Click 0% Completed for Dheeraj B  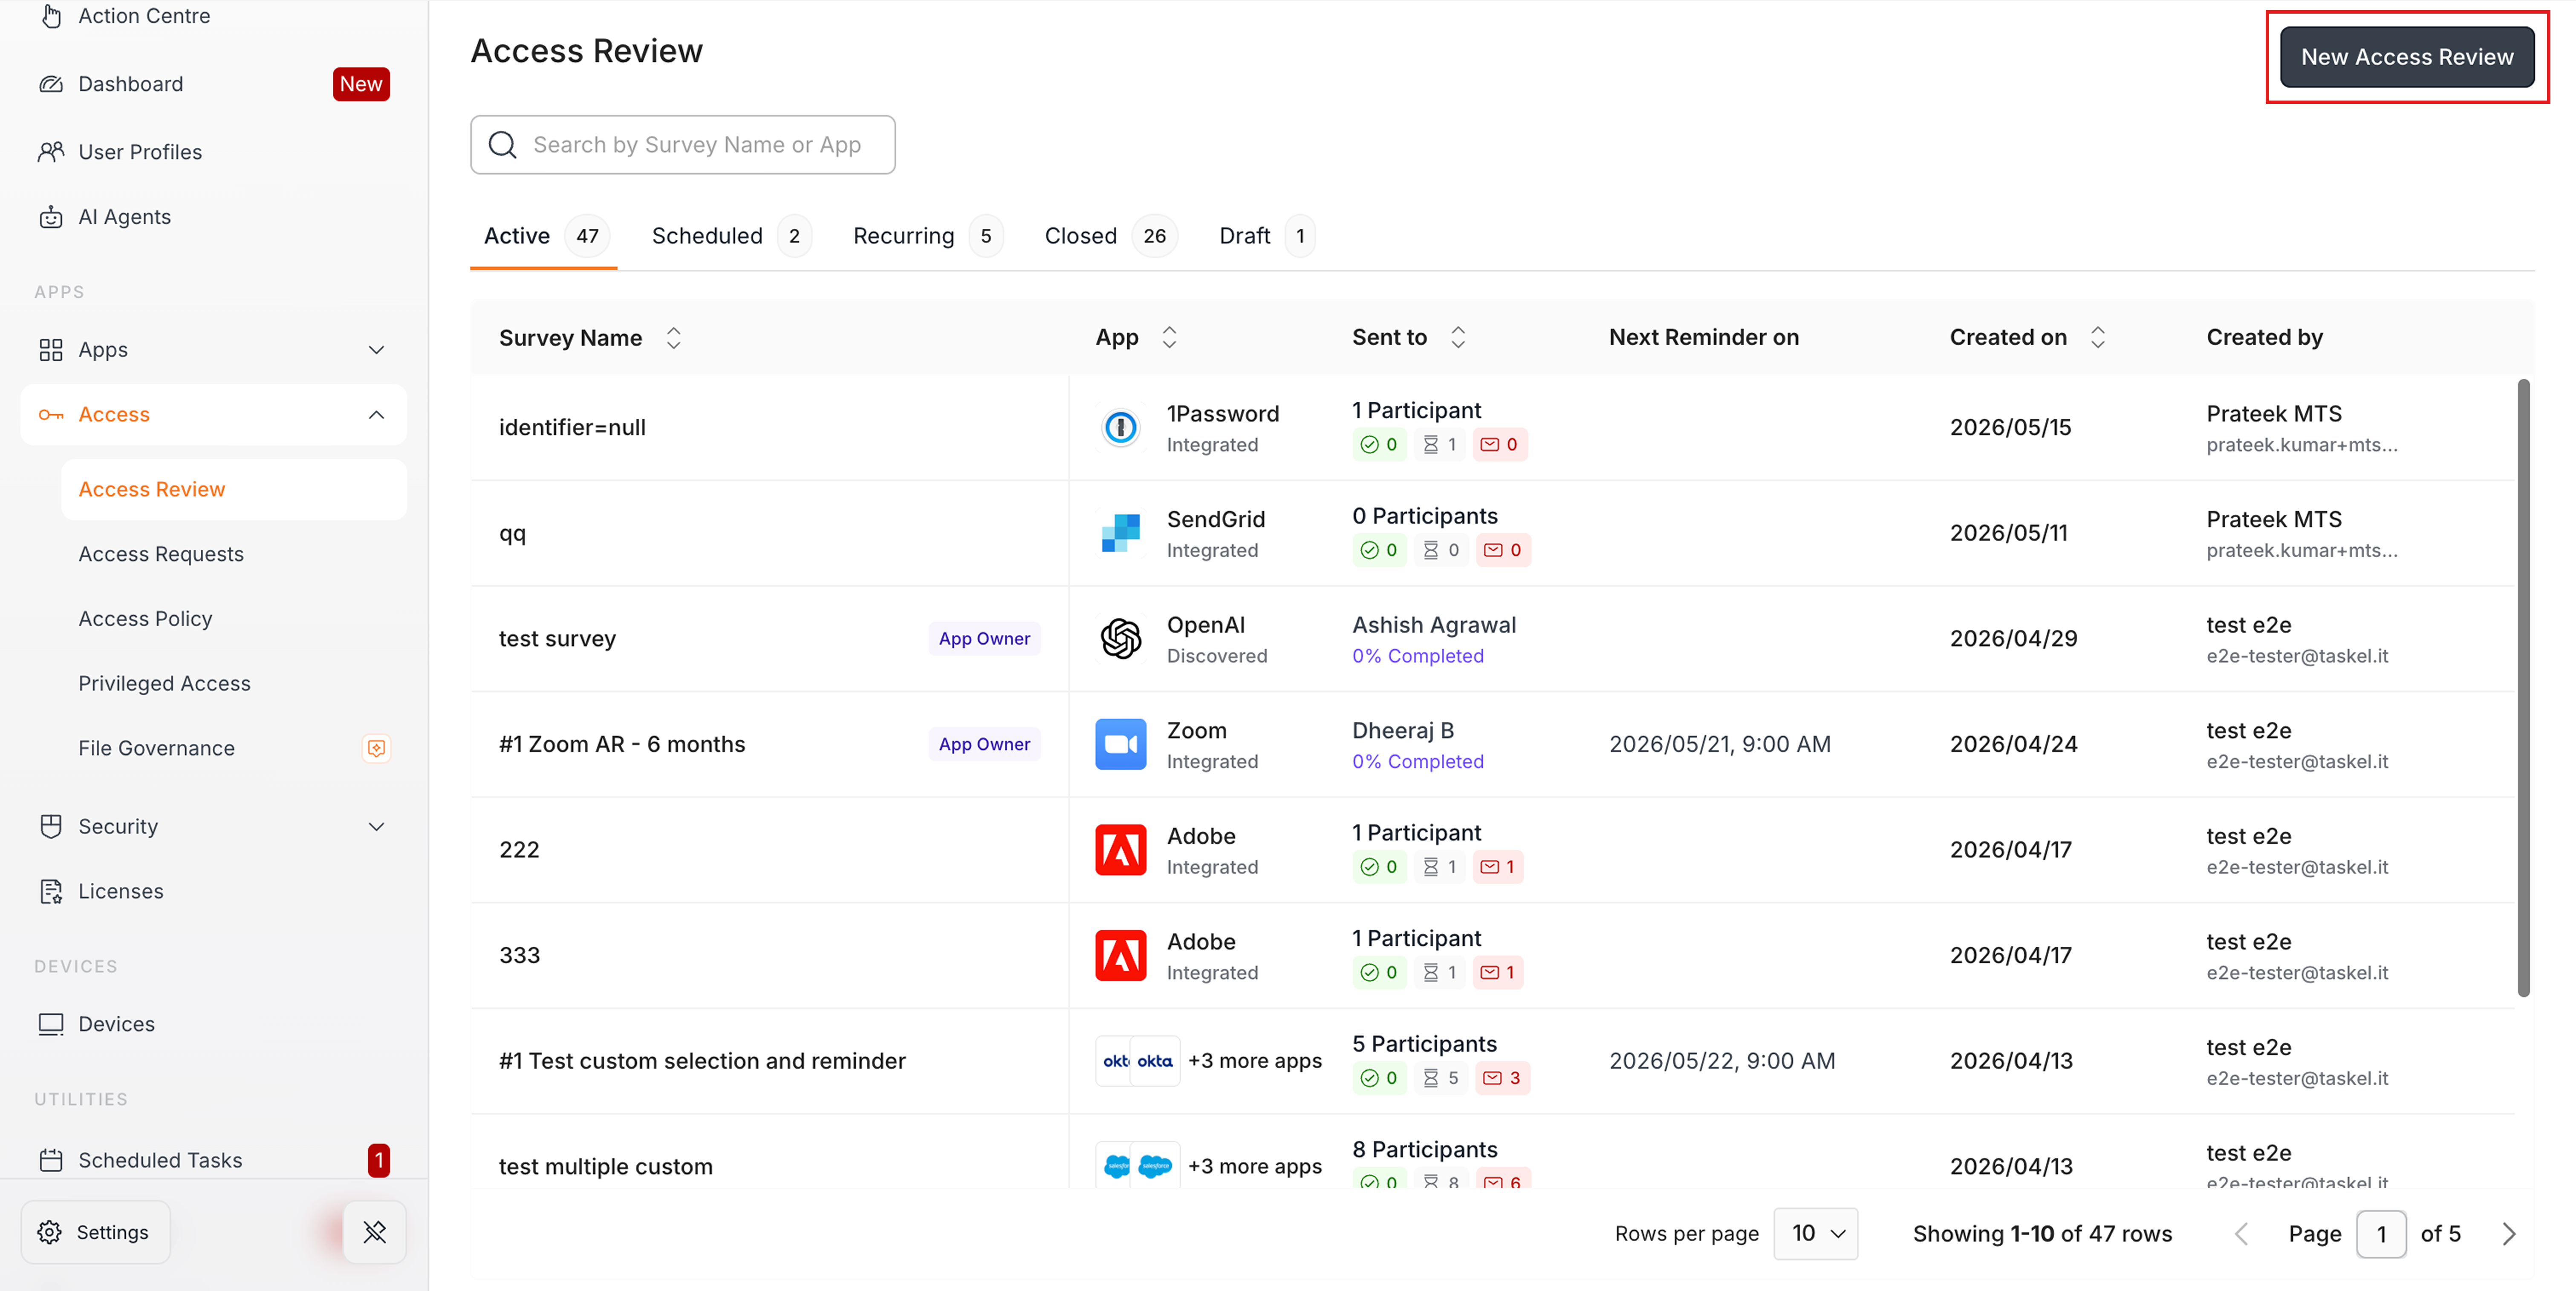coord(1418,762)
